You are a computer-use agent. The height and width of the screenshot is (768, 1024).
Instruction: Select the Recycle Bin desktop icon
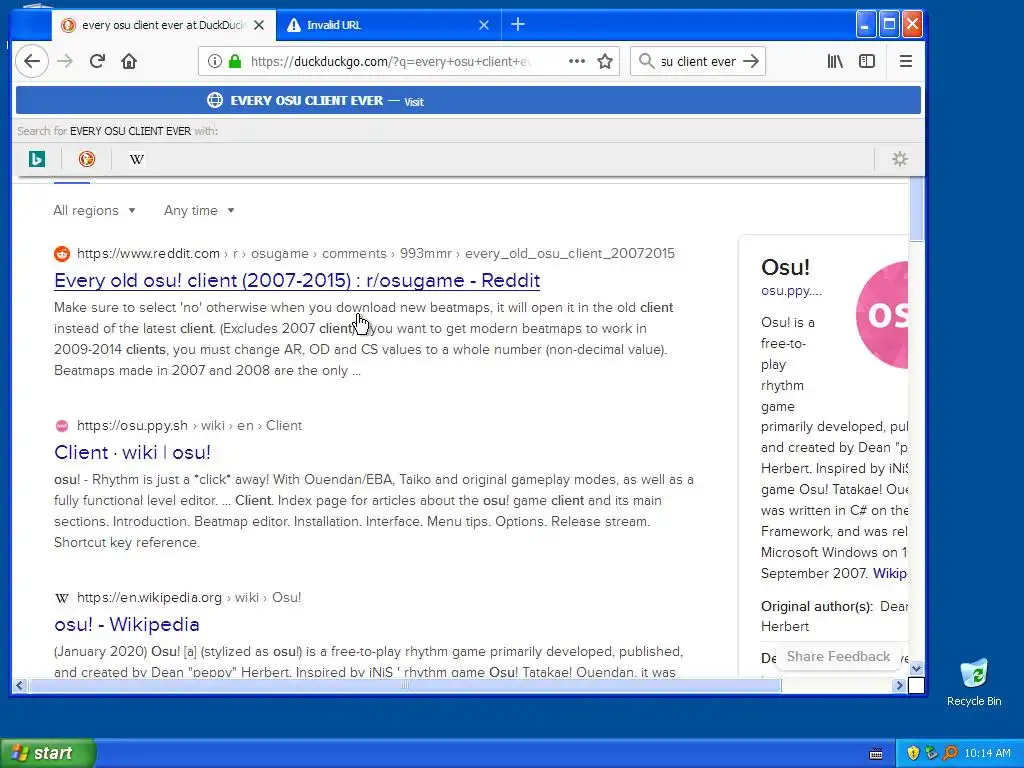coord(974,682)
